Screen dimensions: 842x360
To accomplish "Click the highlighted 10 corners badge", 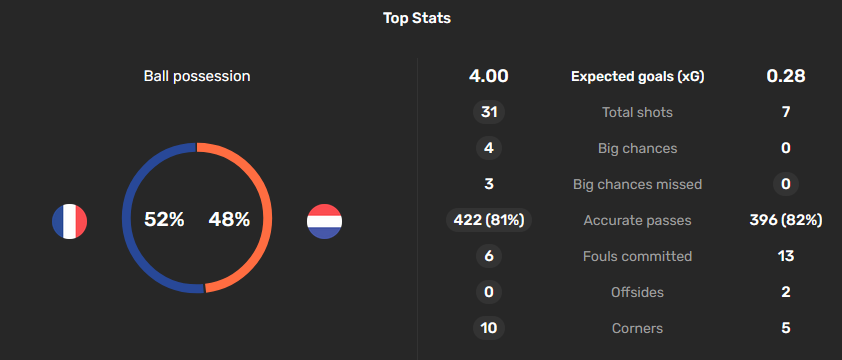I will (489, 328).
